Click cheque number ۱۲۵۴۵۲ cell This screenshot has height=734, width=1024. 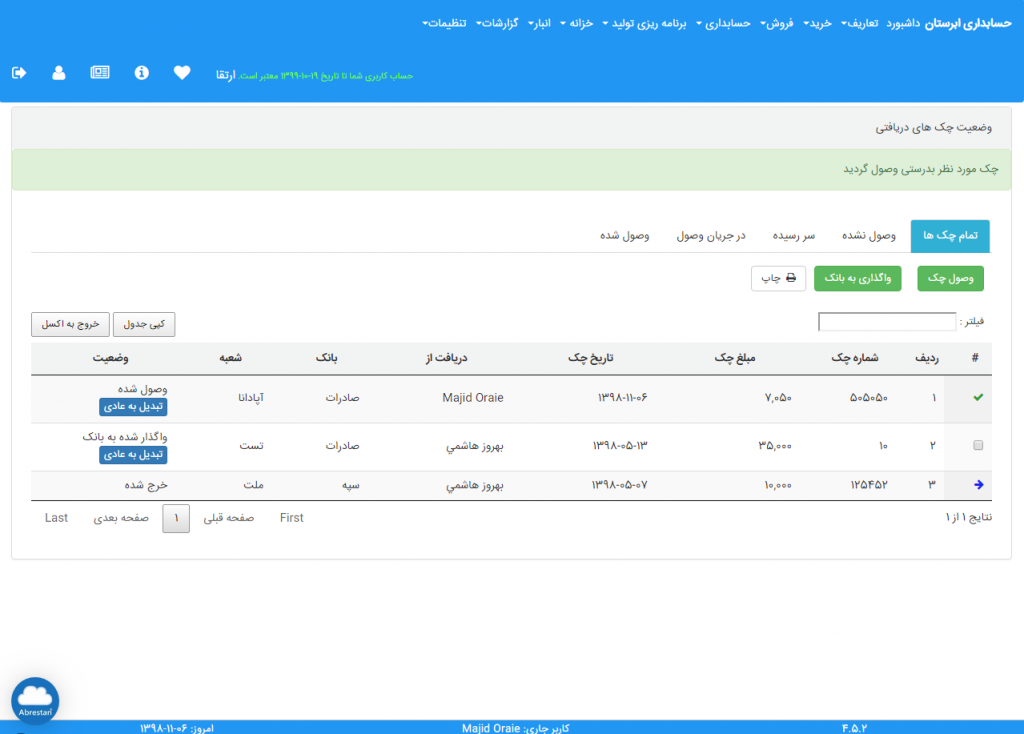click(x=869, y=485)
